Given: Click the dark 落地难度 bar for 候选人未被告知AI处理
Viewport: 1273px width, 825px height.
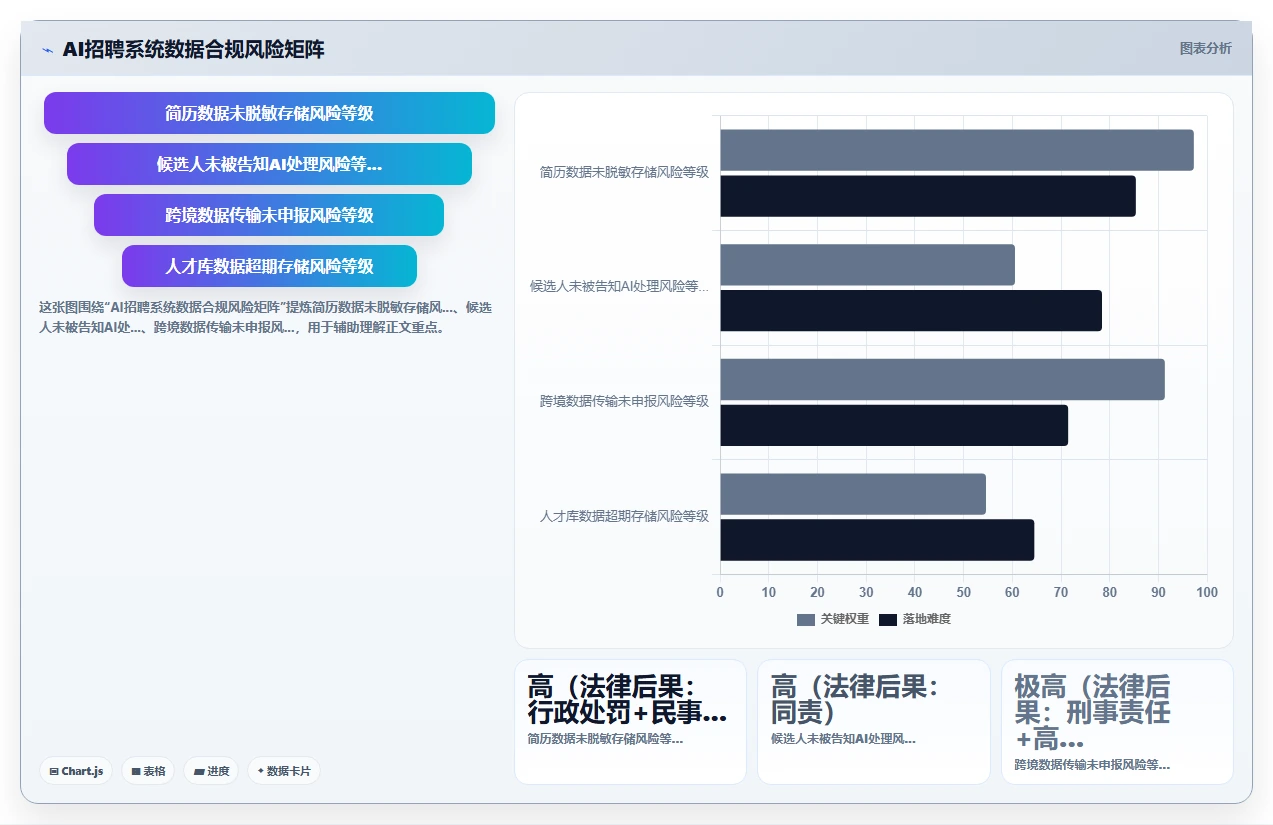Looking at the screenshot, I should point(911,311).
